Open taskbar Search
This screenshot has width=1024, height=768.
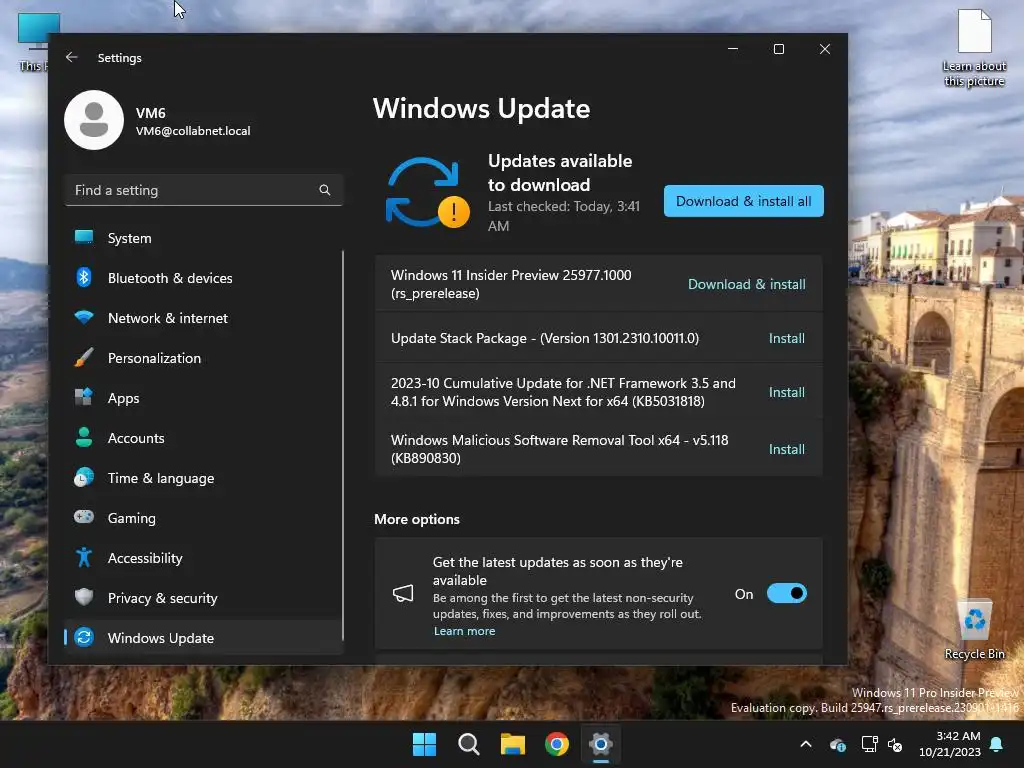point(468,744)
